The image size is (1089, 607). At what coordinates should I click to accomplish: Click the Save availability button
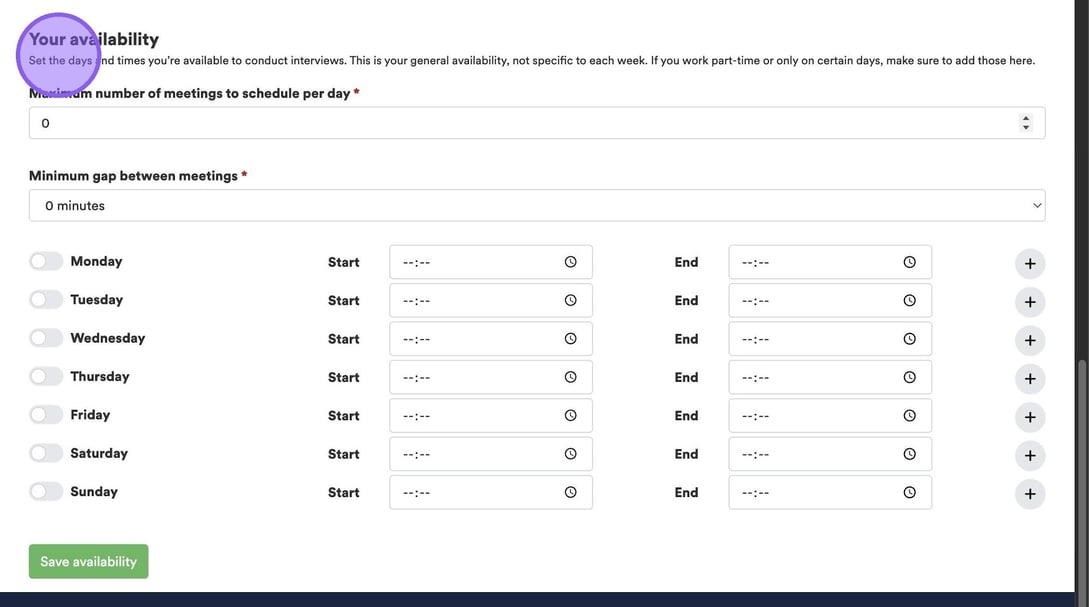point(88,561)
